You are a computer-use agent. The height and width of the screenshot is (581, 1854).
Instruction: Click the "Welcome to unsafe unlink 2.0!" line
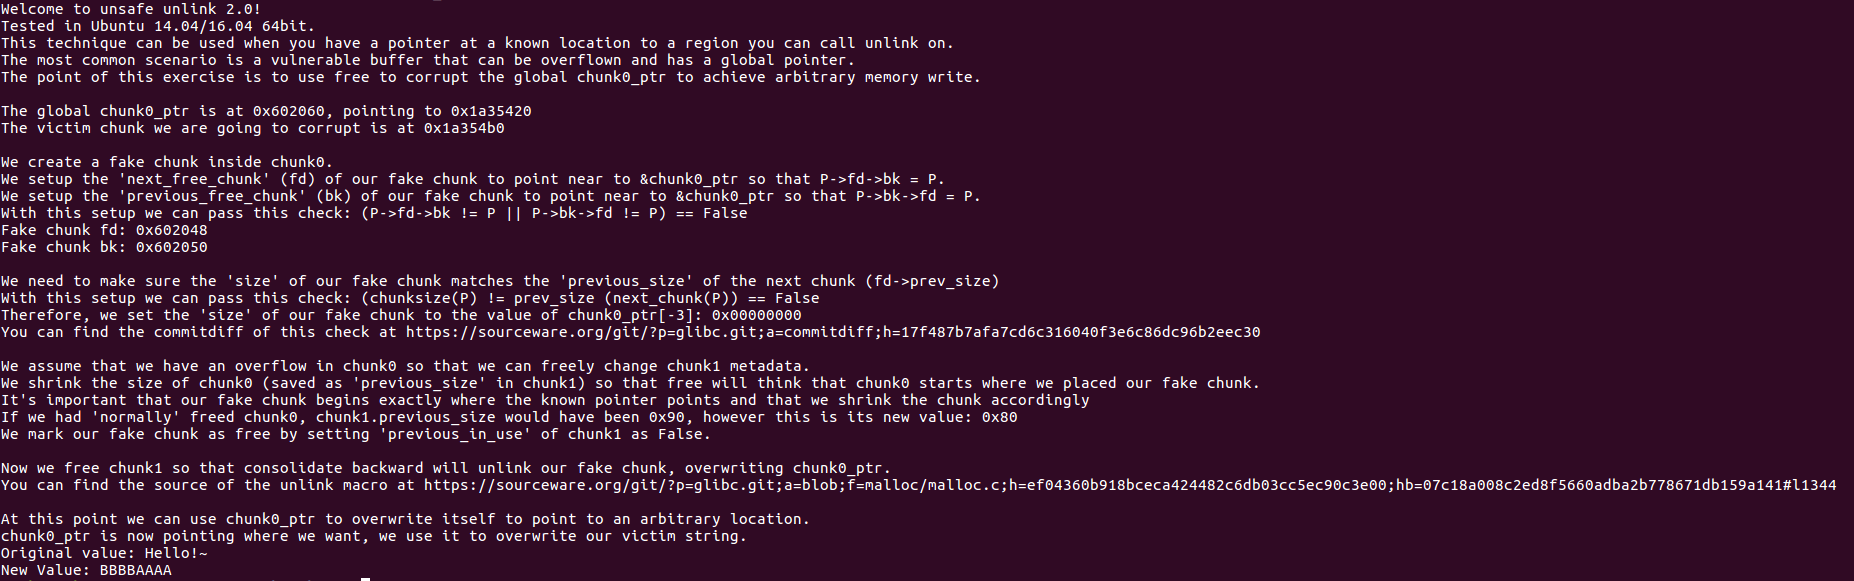coord(131,9)
